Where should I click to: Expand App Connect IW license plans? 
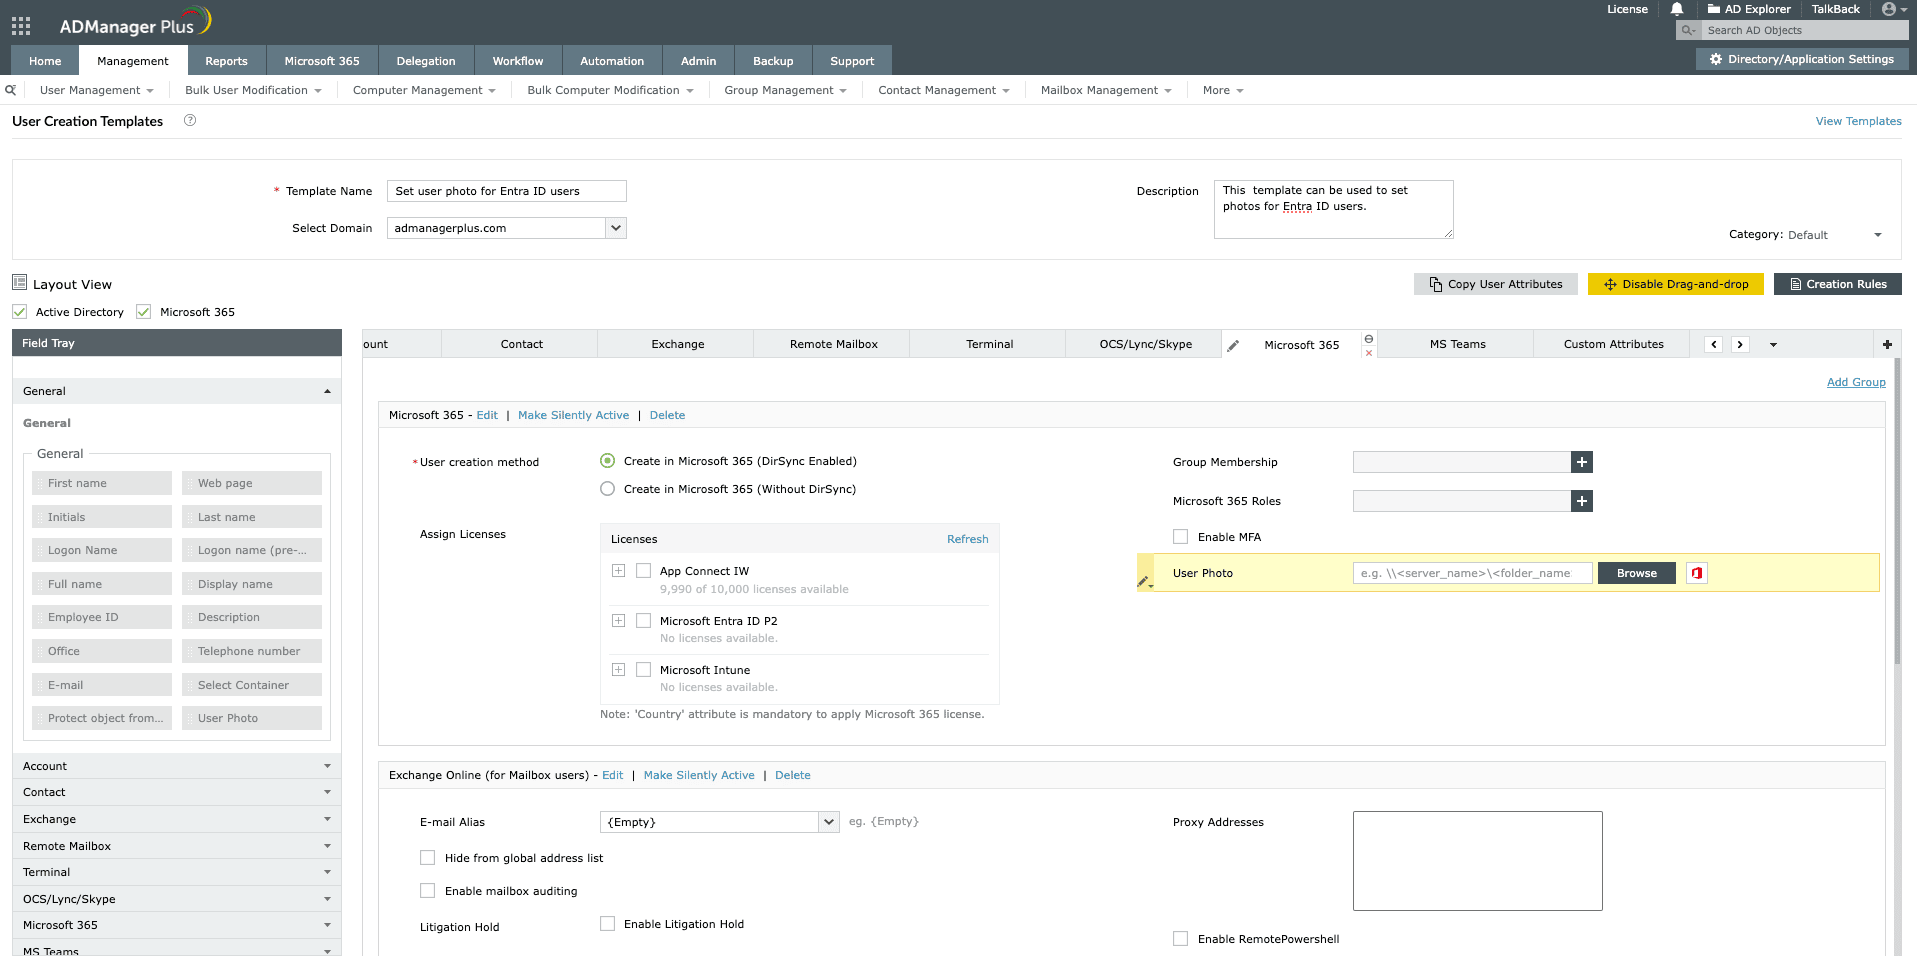pos(619,571)
